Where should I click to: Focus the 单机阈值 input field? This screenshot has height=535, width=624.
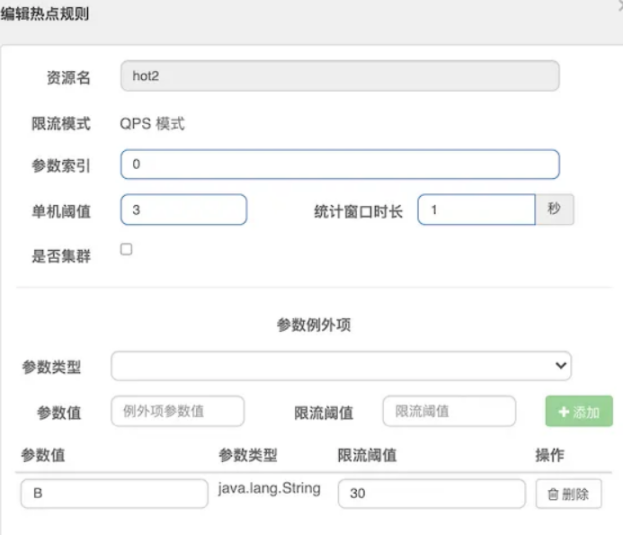(x=184, y=209)
